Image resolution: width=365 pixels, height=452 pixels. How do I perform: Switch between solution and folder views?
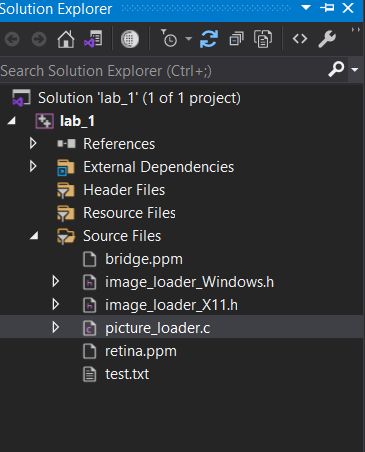(93, 39)
